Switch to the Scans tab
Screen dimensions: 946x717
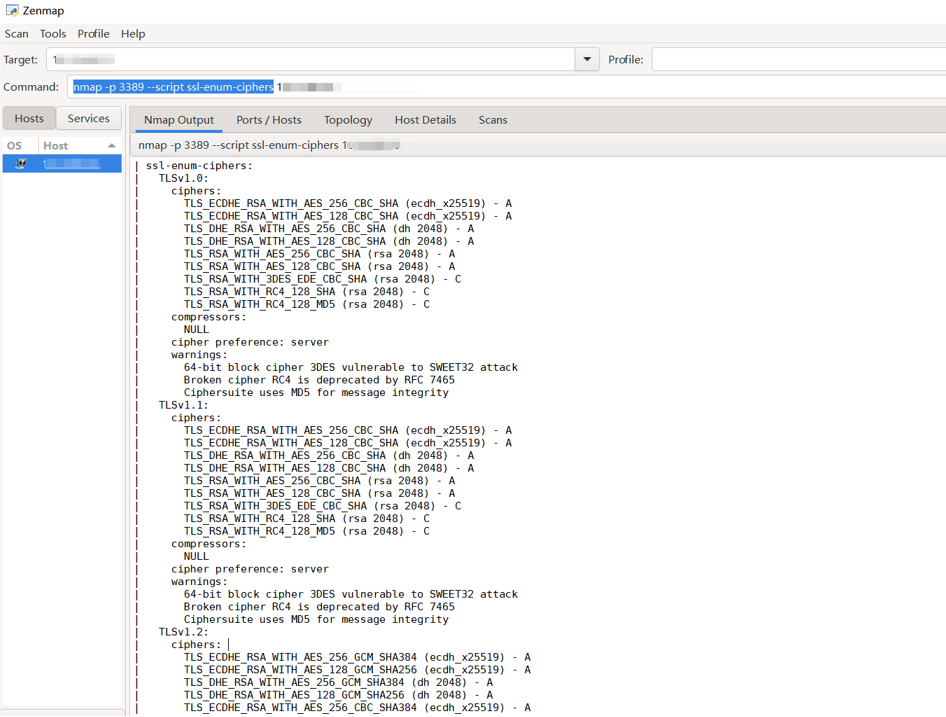point(493,120)
